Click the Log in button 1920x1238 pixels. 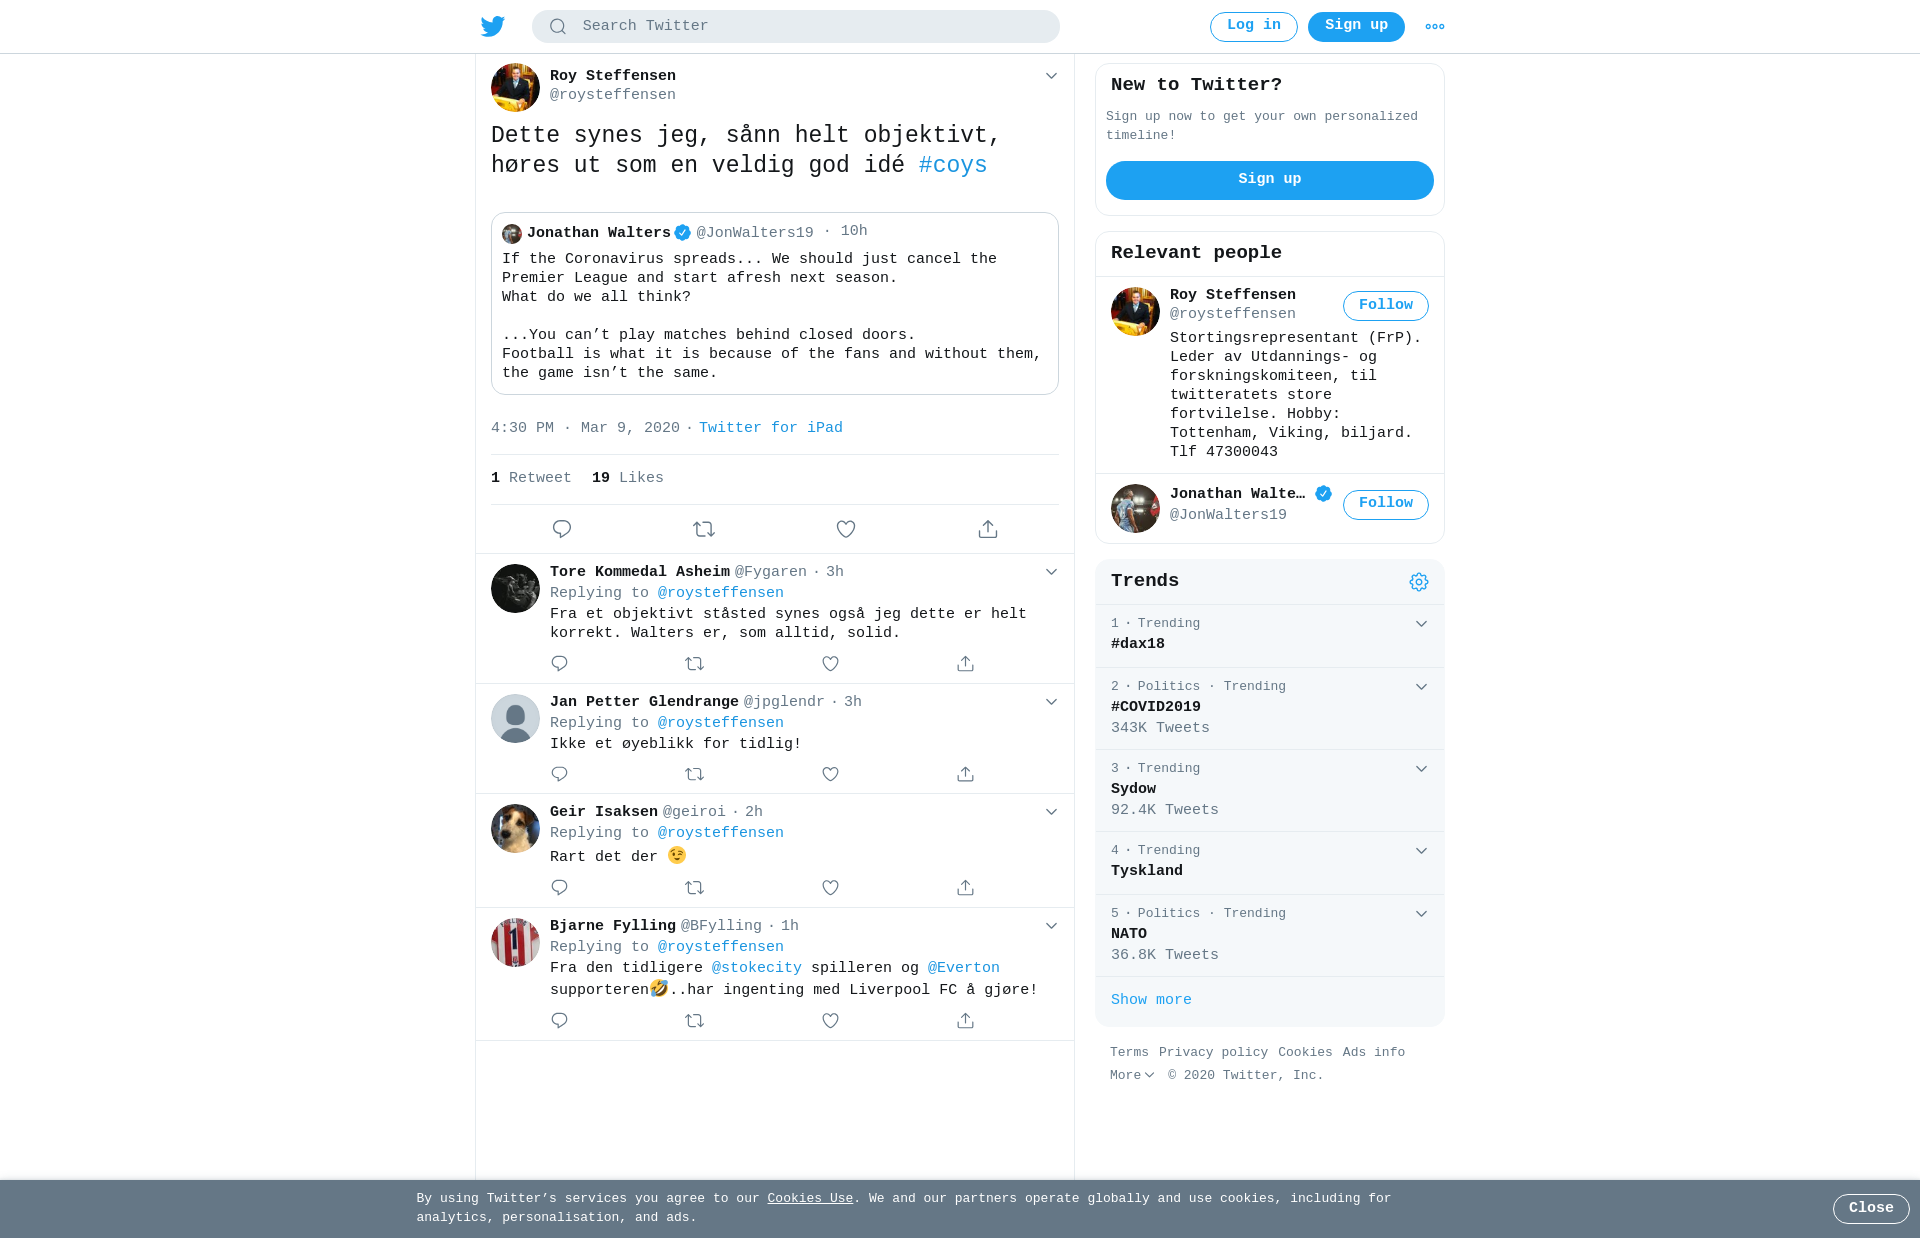1254,27
